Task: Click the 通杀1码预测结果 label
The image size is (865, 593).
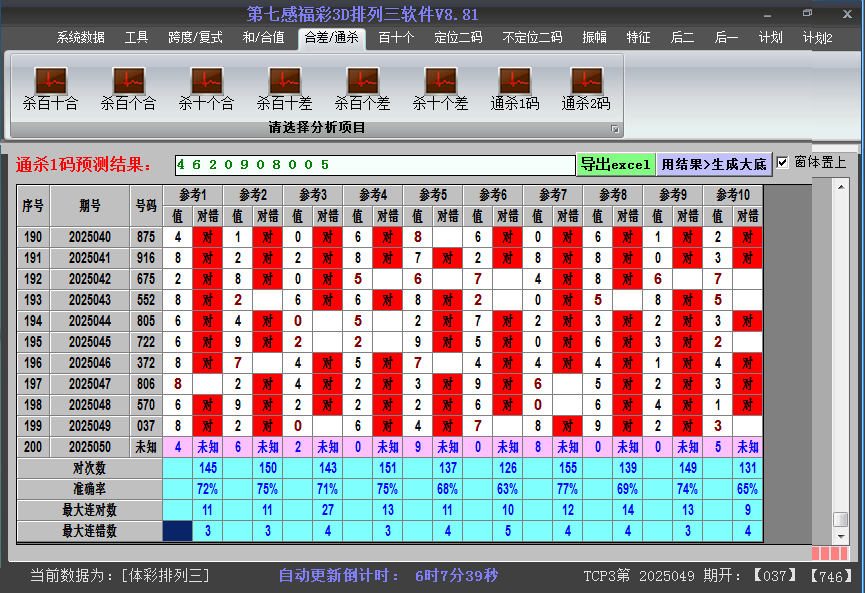Action: coord(84,164)
